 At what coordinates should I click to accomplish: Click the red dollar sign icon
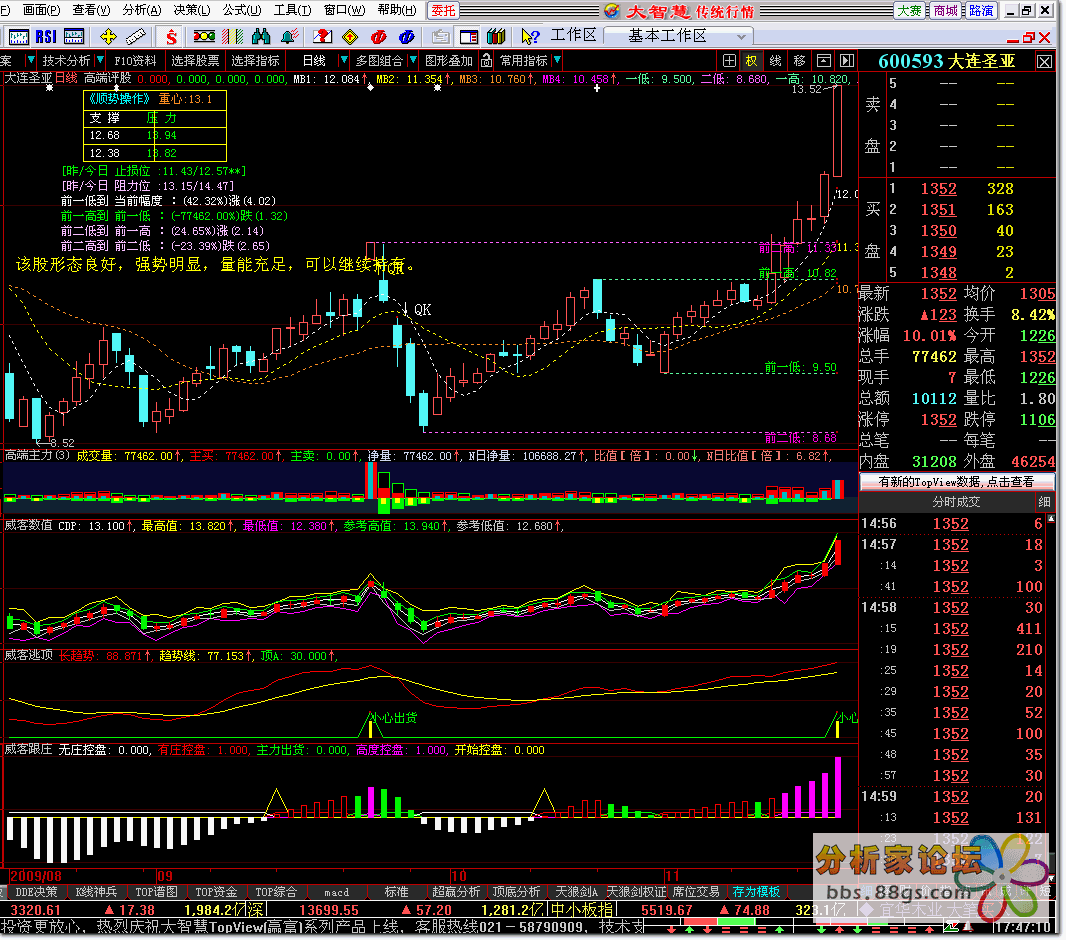(x=171, y=37)
